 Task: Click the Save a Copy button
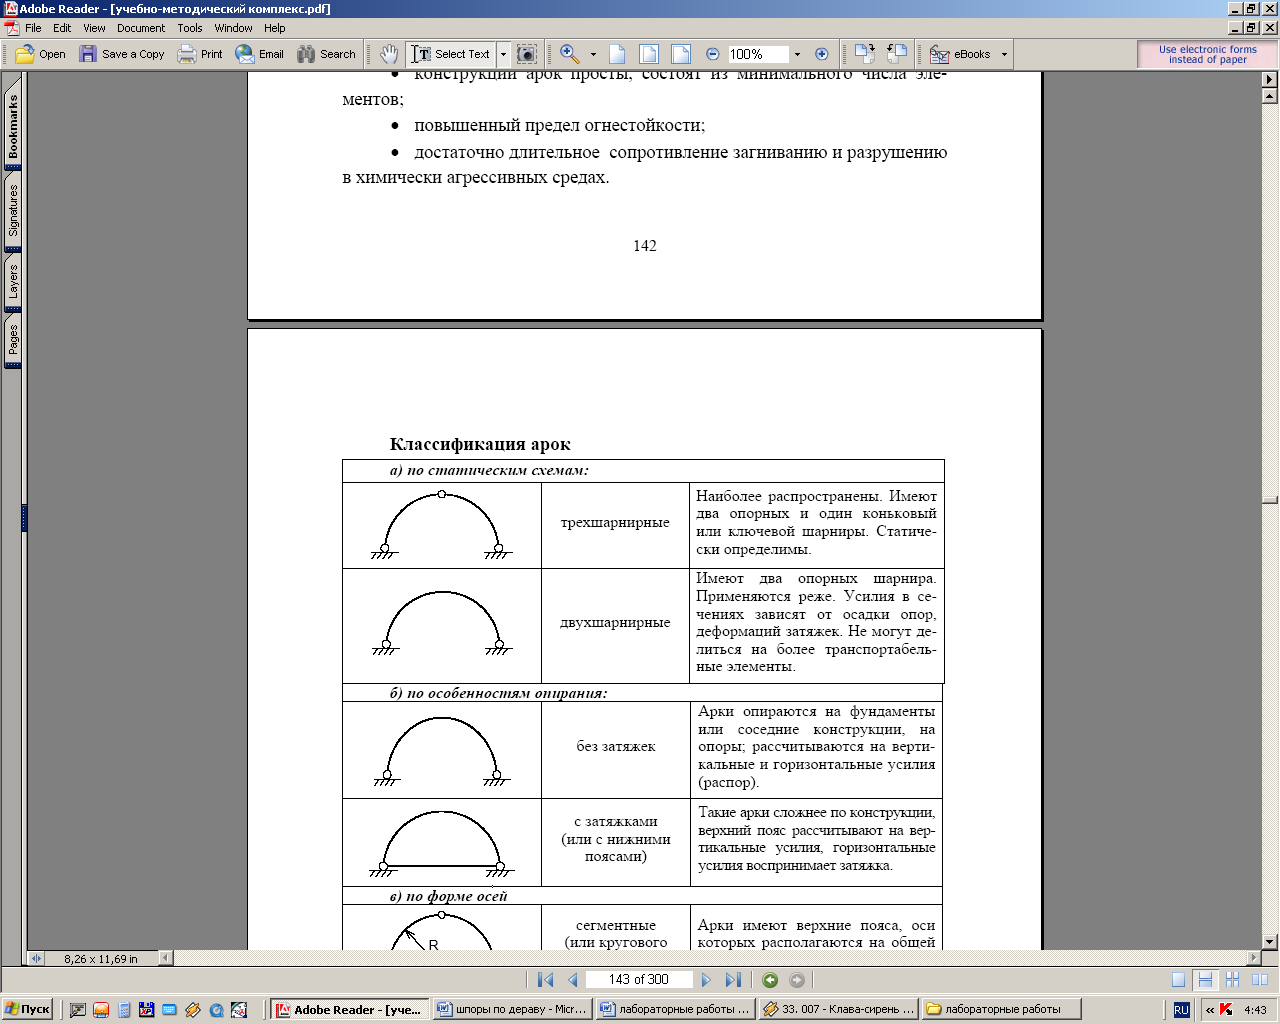click(122, 54)
